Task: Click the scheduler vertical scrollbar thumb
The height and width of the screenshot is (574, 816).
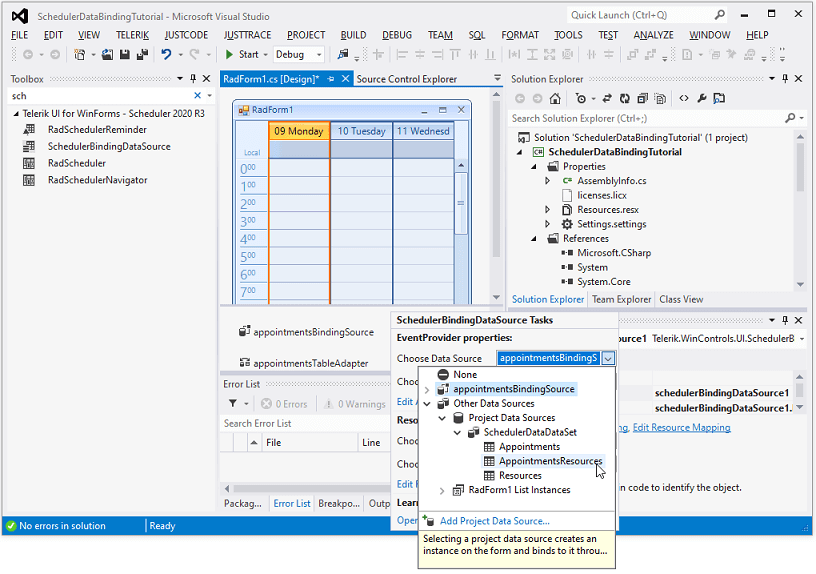Action: coord(461,203)
